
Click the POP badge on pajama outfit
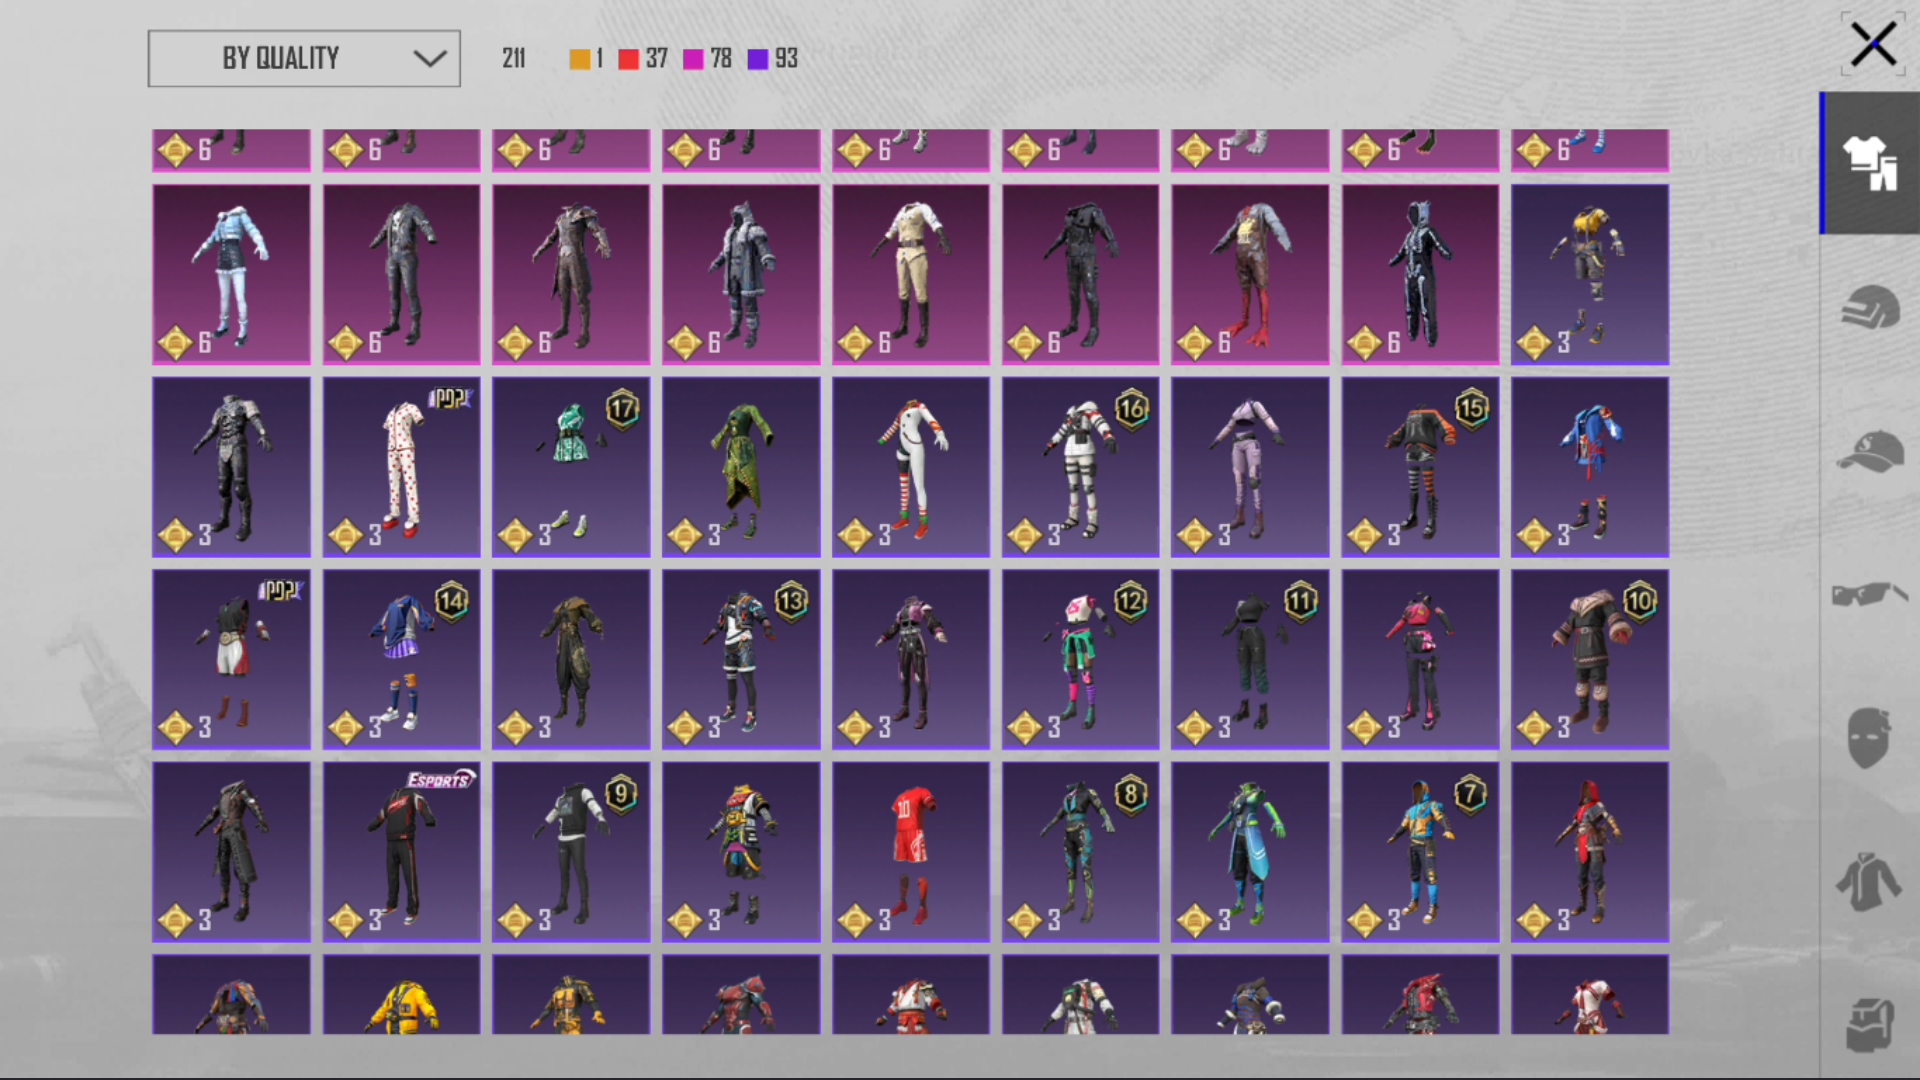[450, 398]
